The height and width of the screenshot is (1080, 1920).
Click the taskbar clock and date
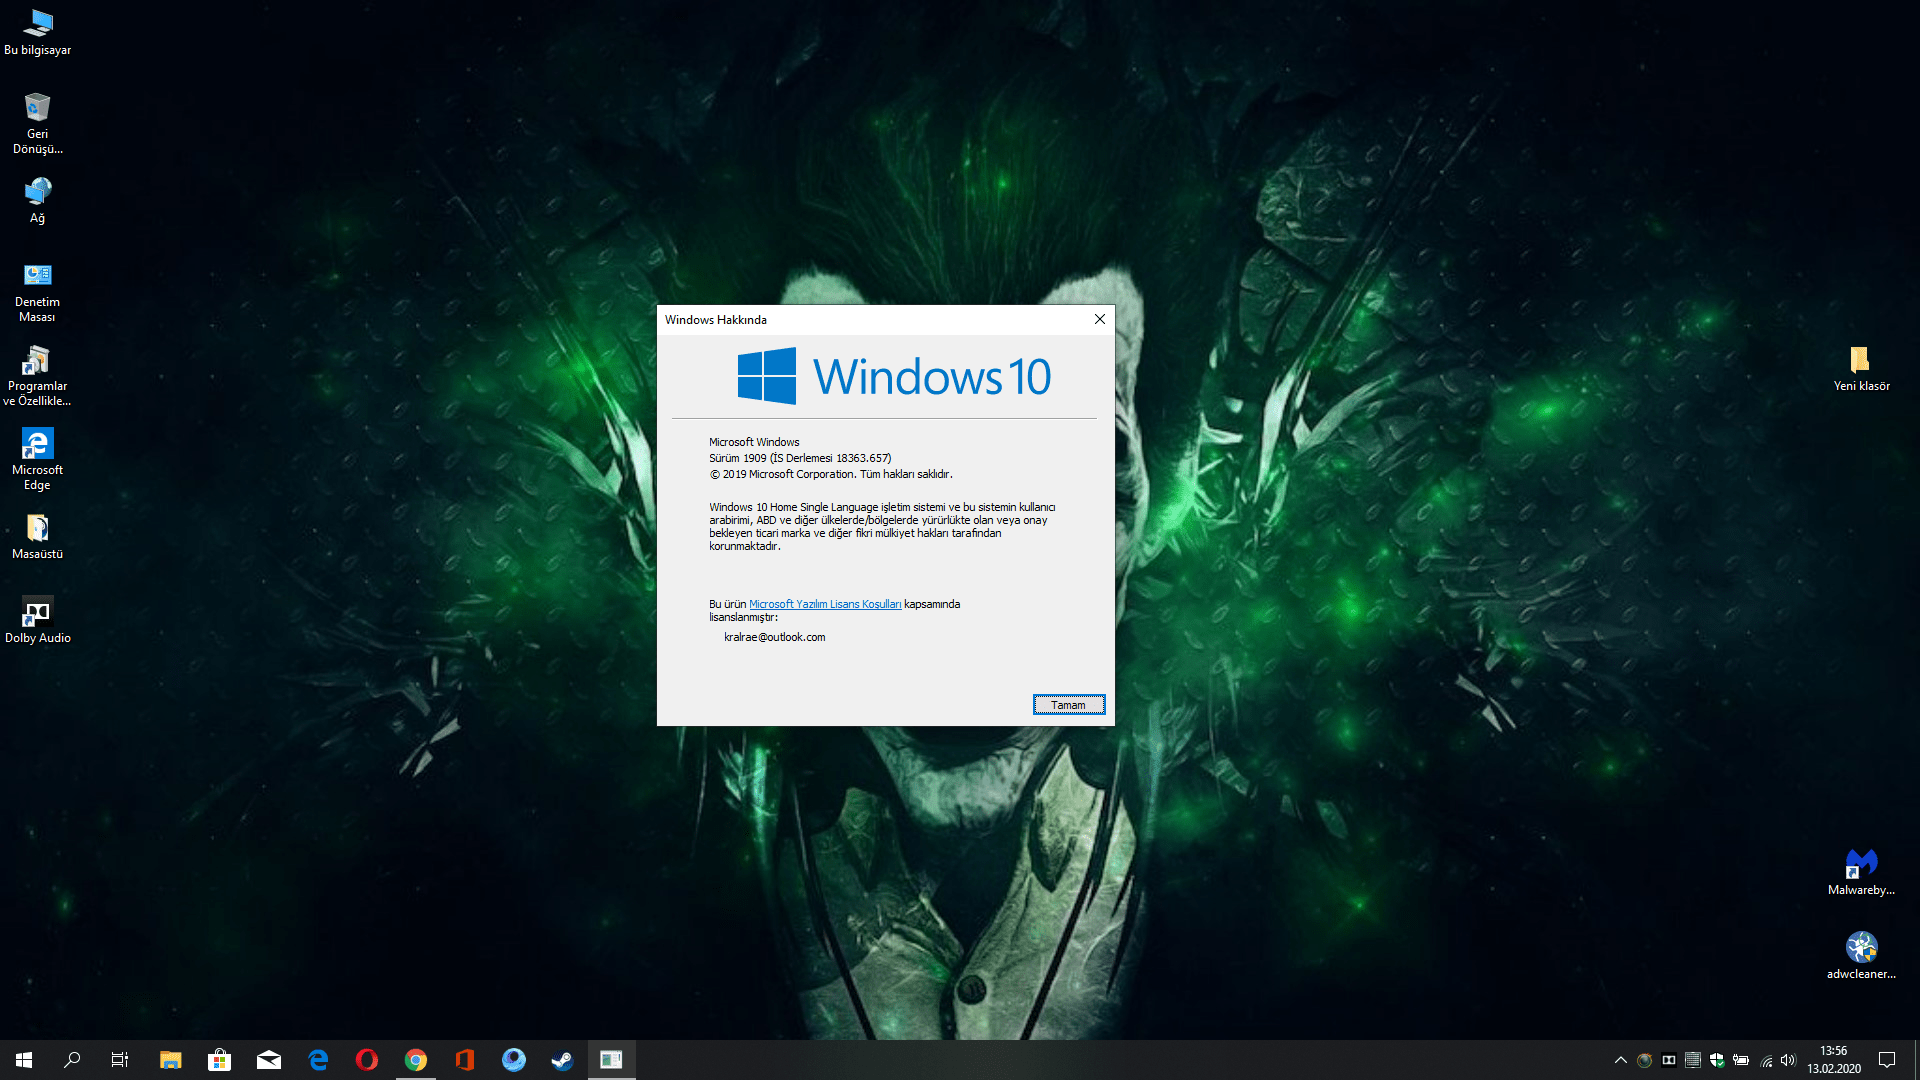pos(1833,1060)
